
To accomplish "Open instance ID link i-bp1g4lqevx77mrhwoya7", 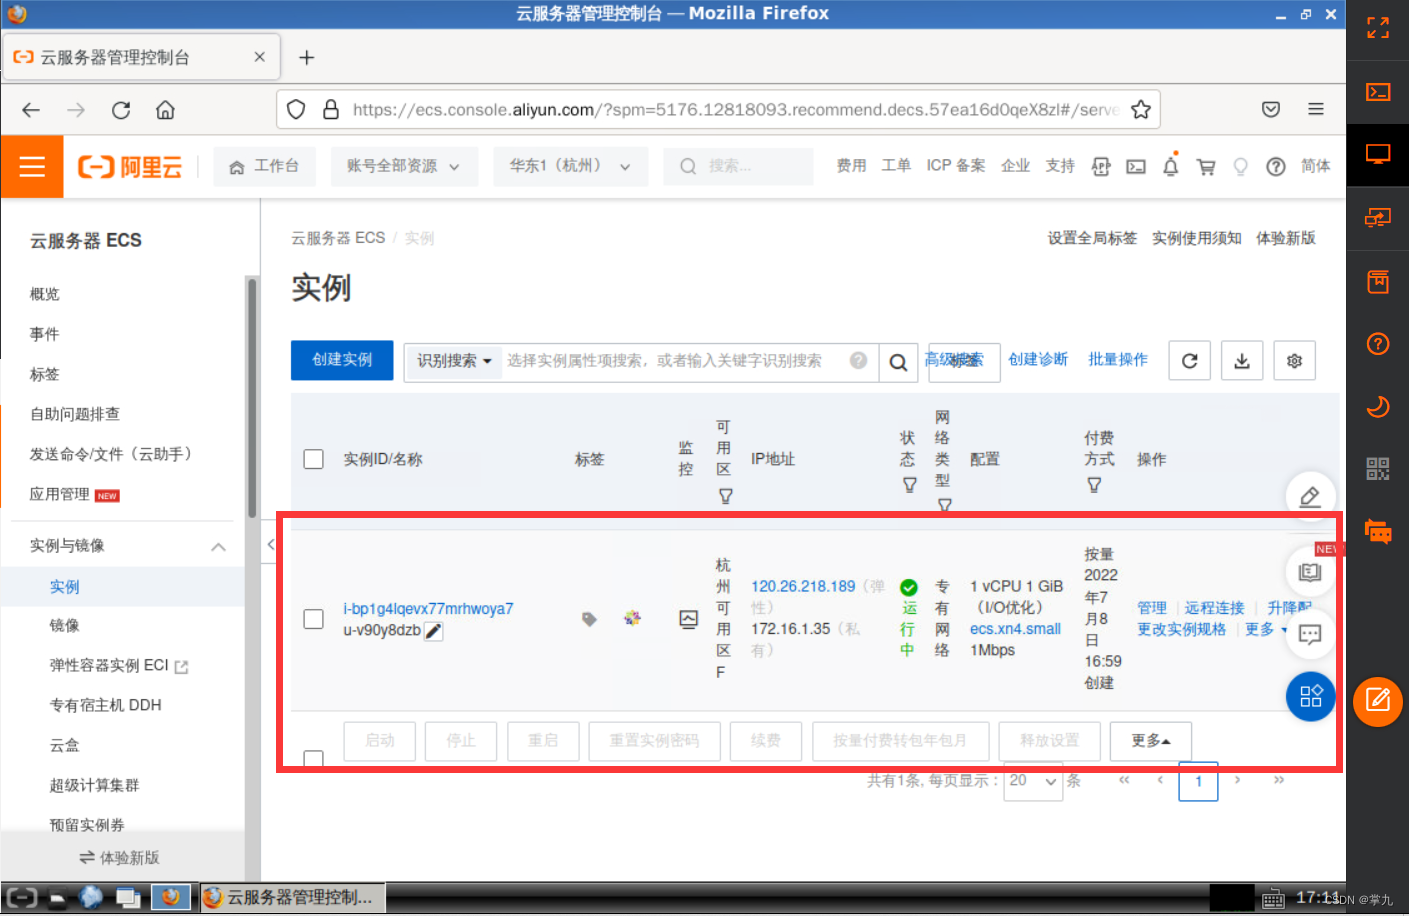I will pyautogui.click(x=428, y=609).
